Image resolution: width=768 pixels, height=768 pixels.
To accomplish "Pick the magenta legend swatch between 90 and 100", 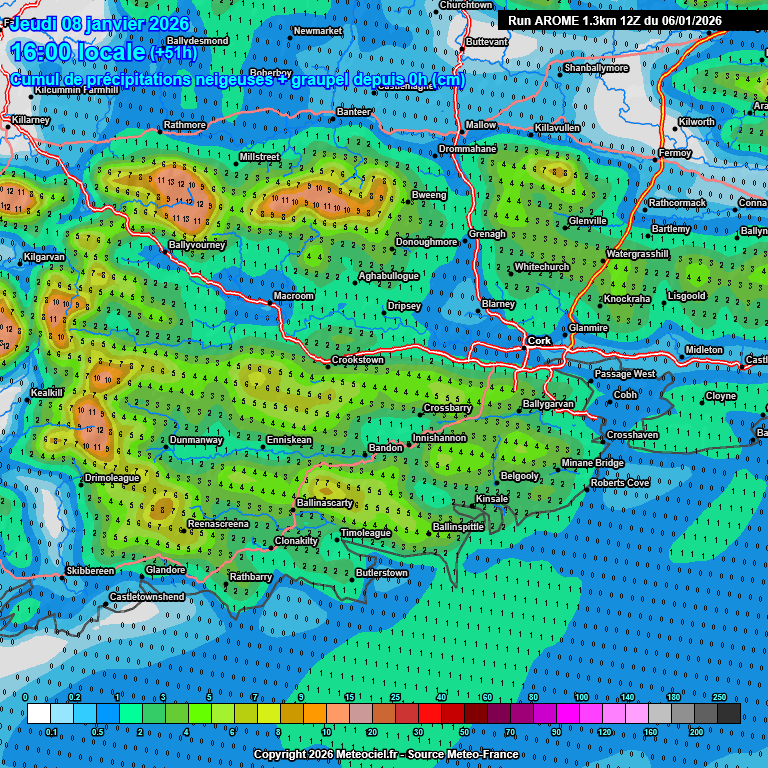I will click(x=568, y=714).
